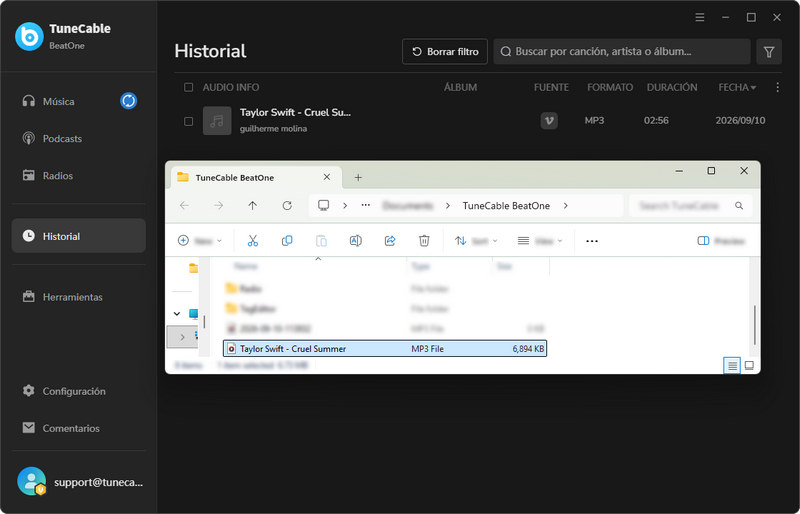
Task: Toggle the select-all checkbox next to AUDIO INFO
Action: [x=188, y=87]
